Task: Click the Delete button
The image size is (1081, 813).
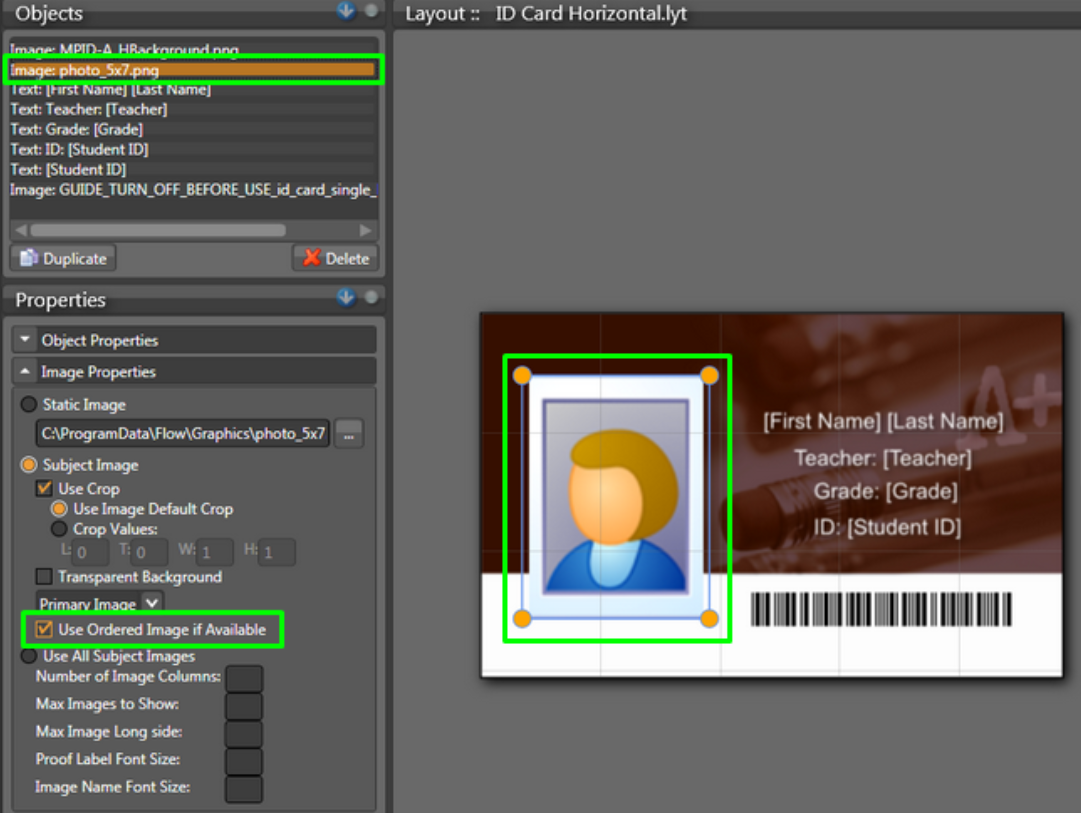Action: [x=334, y=257]
